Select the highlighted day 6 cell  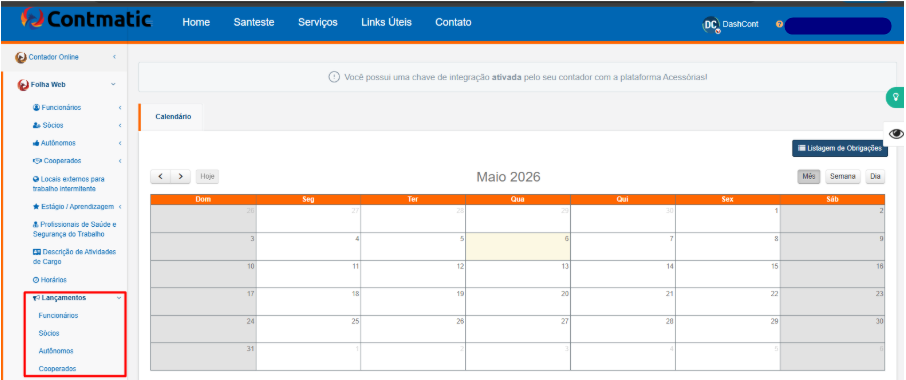coord(518,247)
